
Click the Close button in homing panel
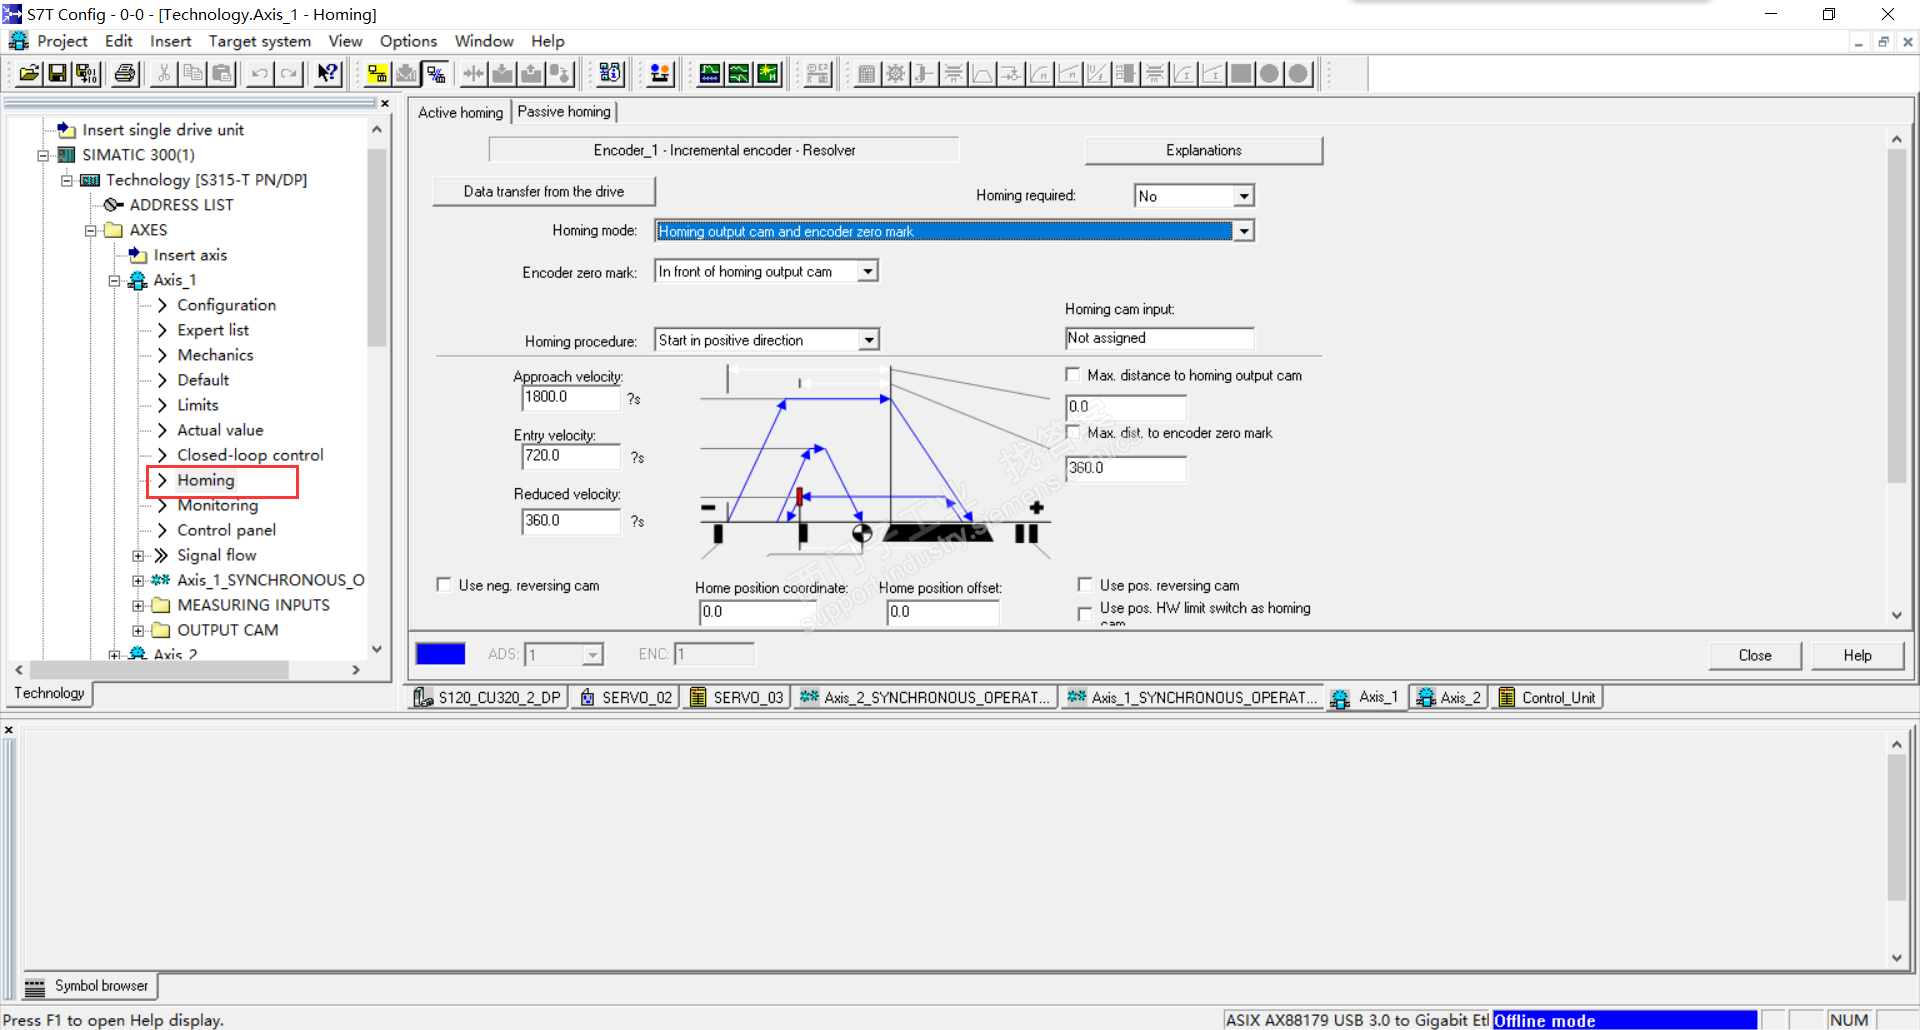[1755, 655]
